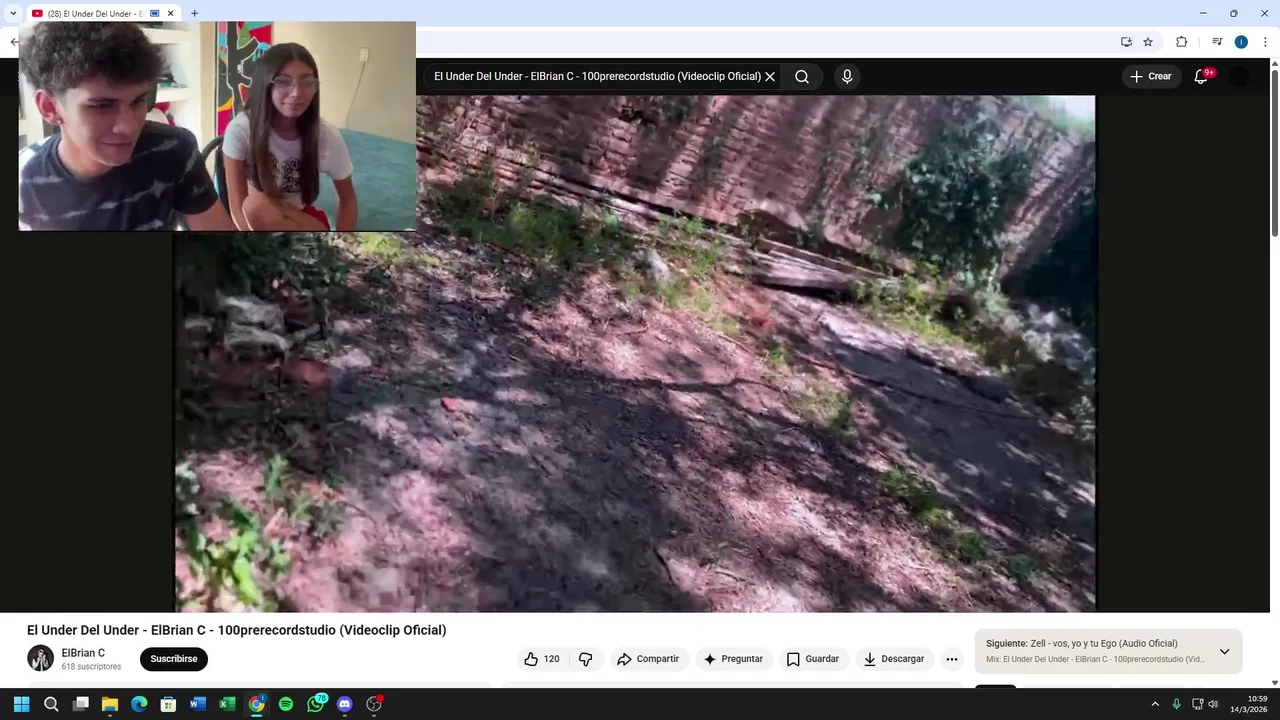Open a new browser tab
Screen dimensions: 1280x720
194,13
